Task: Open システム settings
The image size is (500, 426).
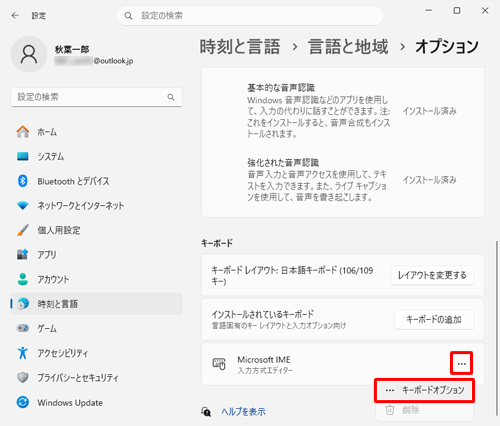Action: pyautogui.click(x=97, y=156)
